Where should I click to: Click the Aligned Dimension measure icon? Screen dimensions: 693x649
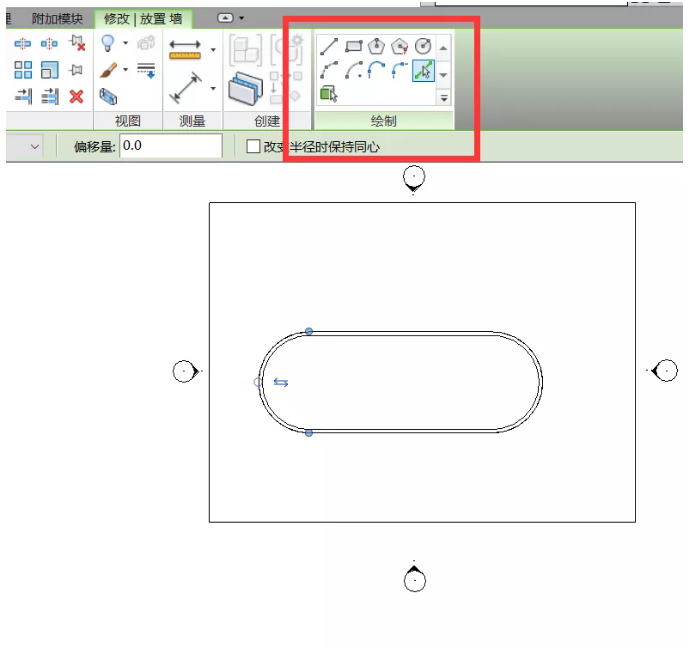tap(185, 50)
